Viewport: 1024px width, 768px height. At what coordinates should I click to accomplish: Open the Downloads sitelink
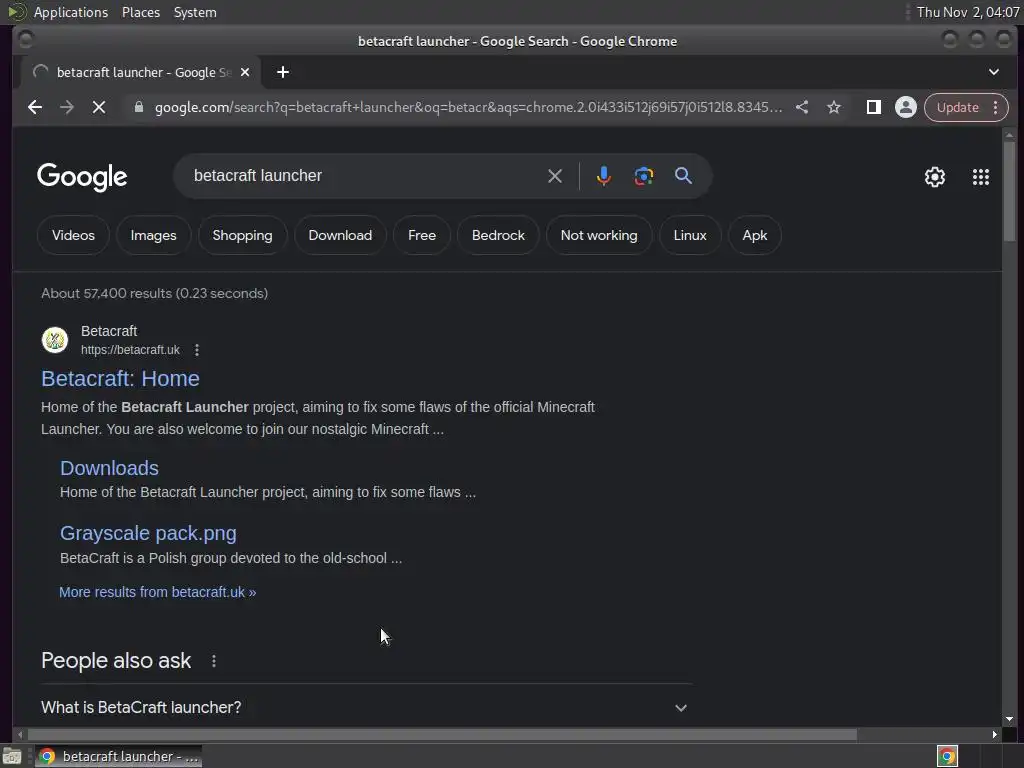click(109, 468)
